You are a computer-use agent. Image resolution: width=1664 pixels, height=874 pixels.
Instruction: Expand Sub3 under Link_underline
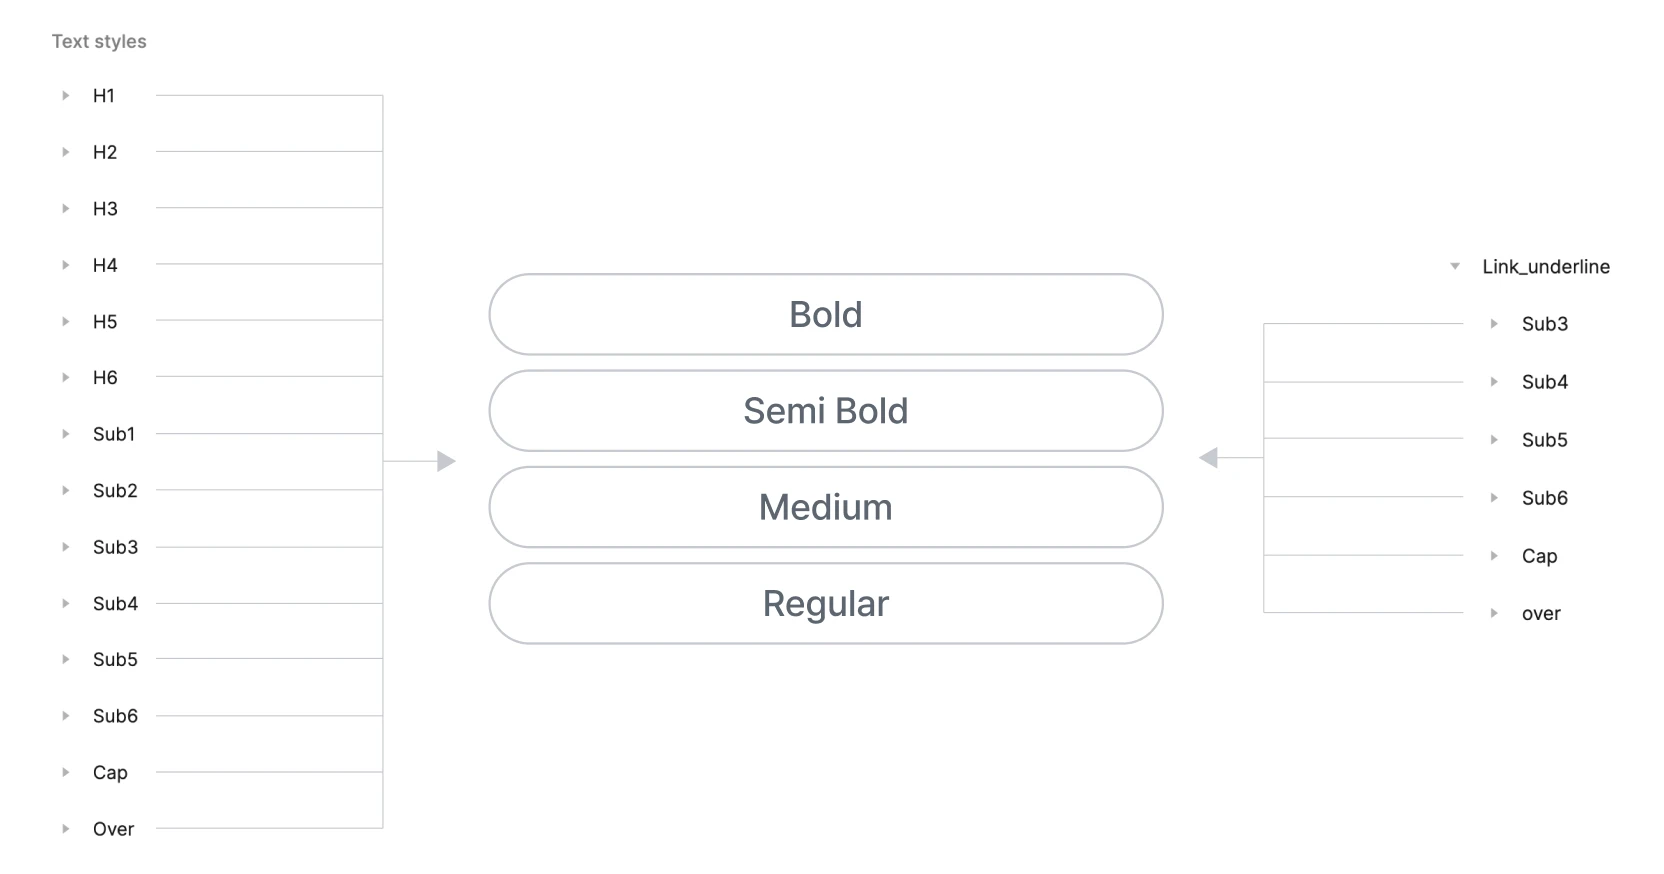pos(1494,324)
